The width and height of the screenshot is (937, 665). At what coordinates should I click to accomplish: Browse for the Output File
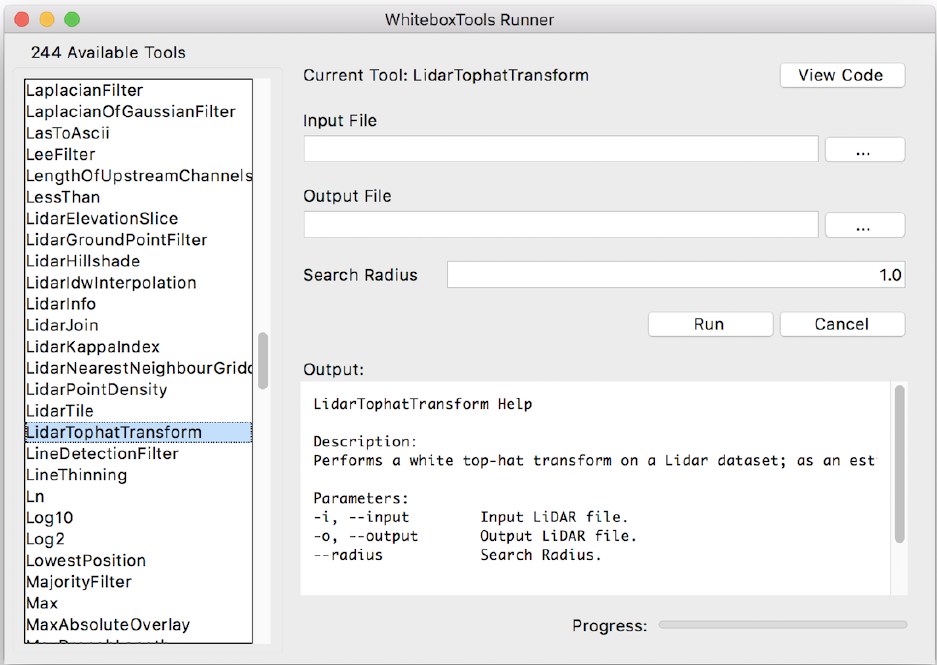pos(865,225)
